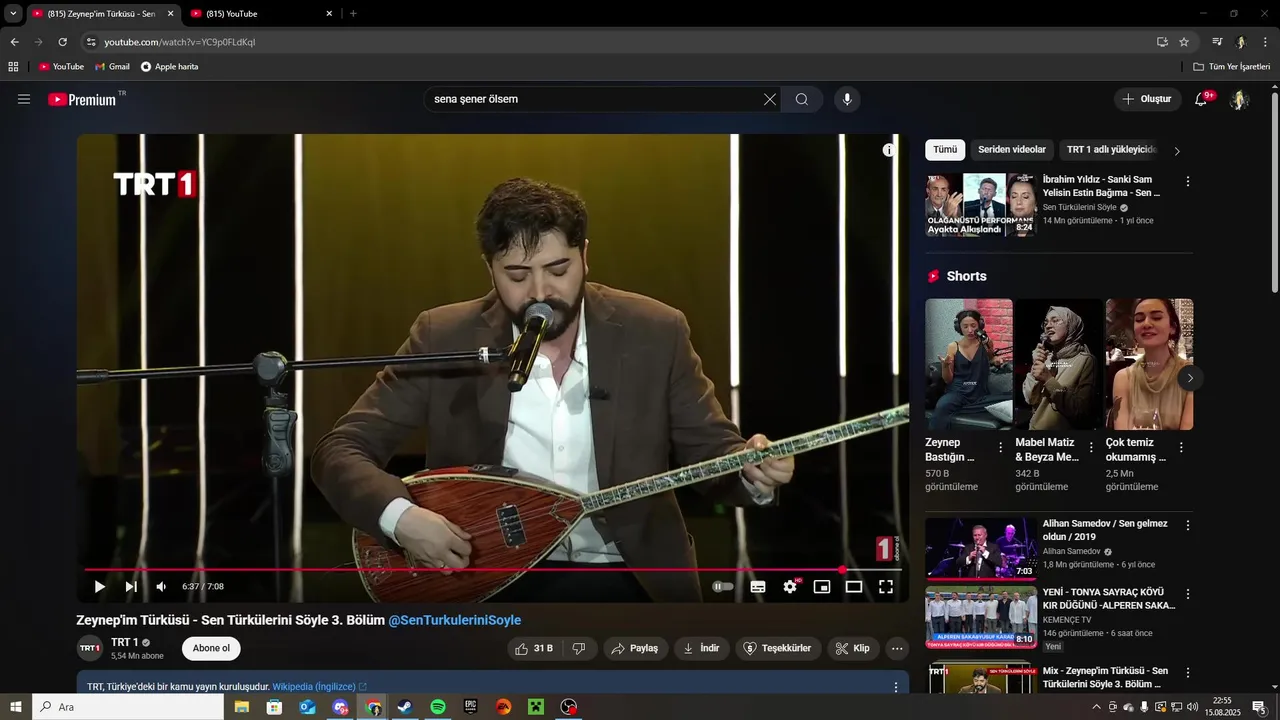Skip to the next video

(131, 587)
